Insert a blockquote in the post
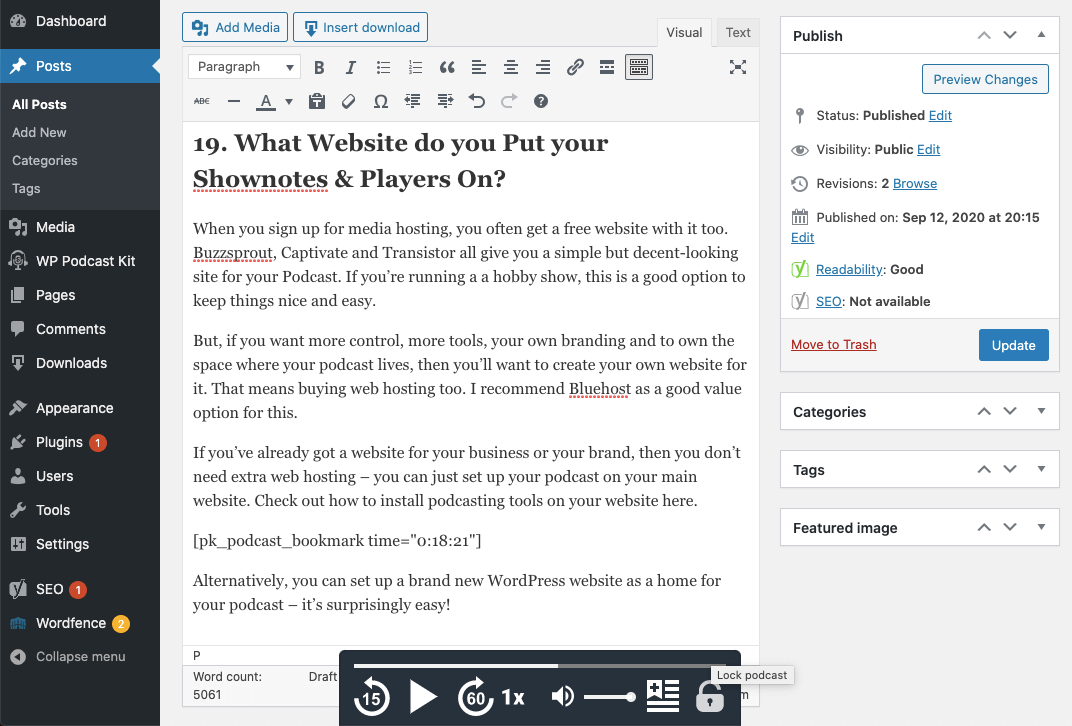This screenshot has height=726, width=1072. tap(446, 67)
